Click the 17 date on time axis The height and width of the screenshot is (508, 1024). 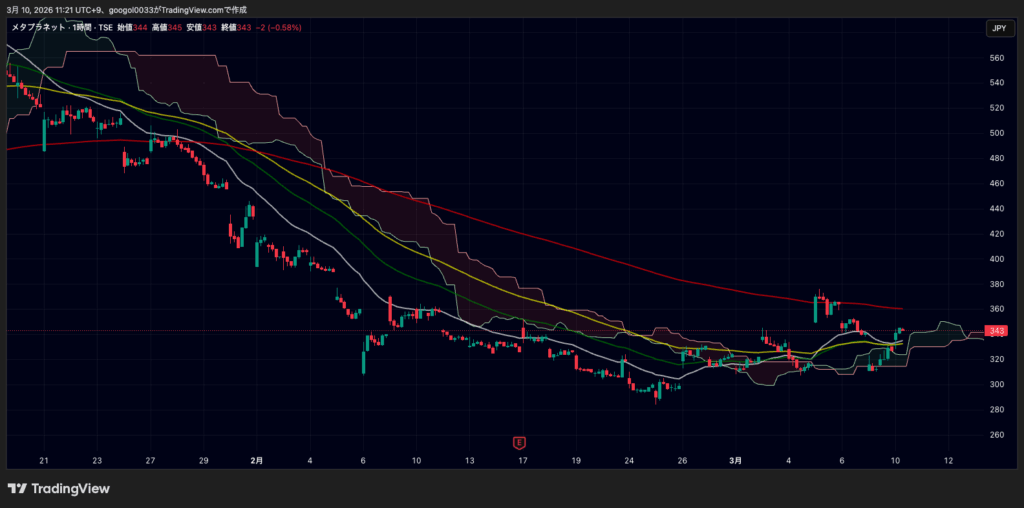522,461
